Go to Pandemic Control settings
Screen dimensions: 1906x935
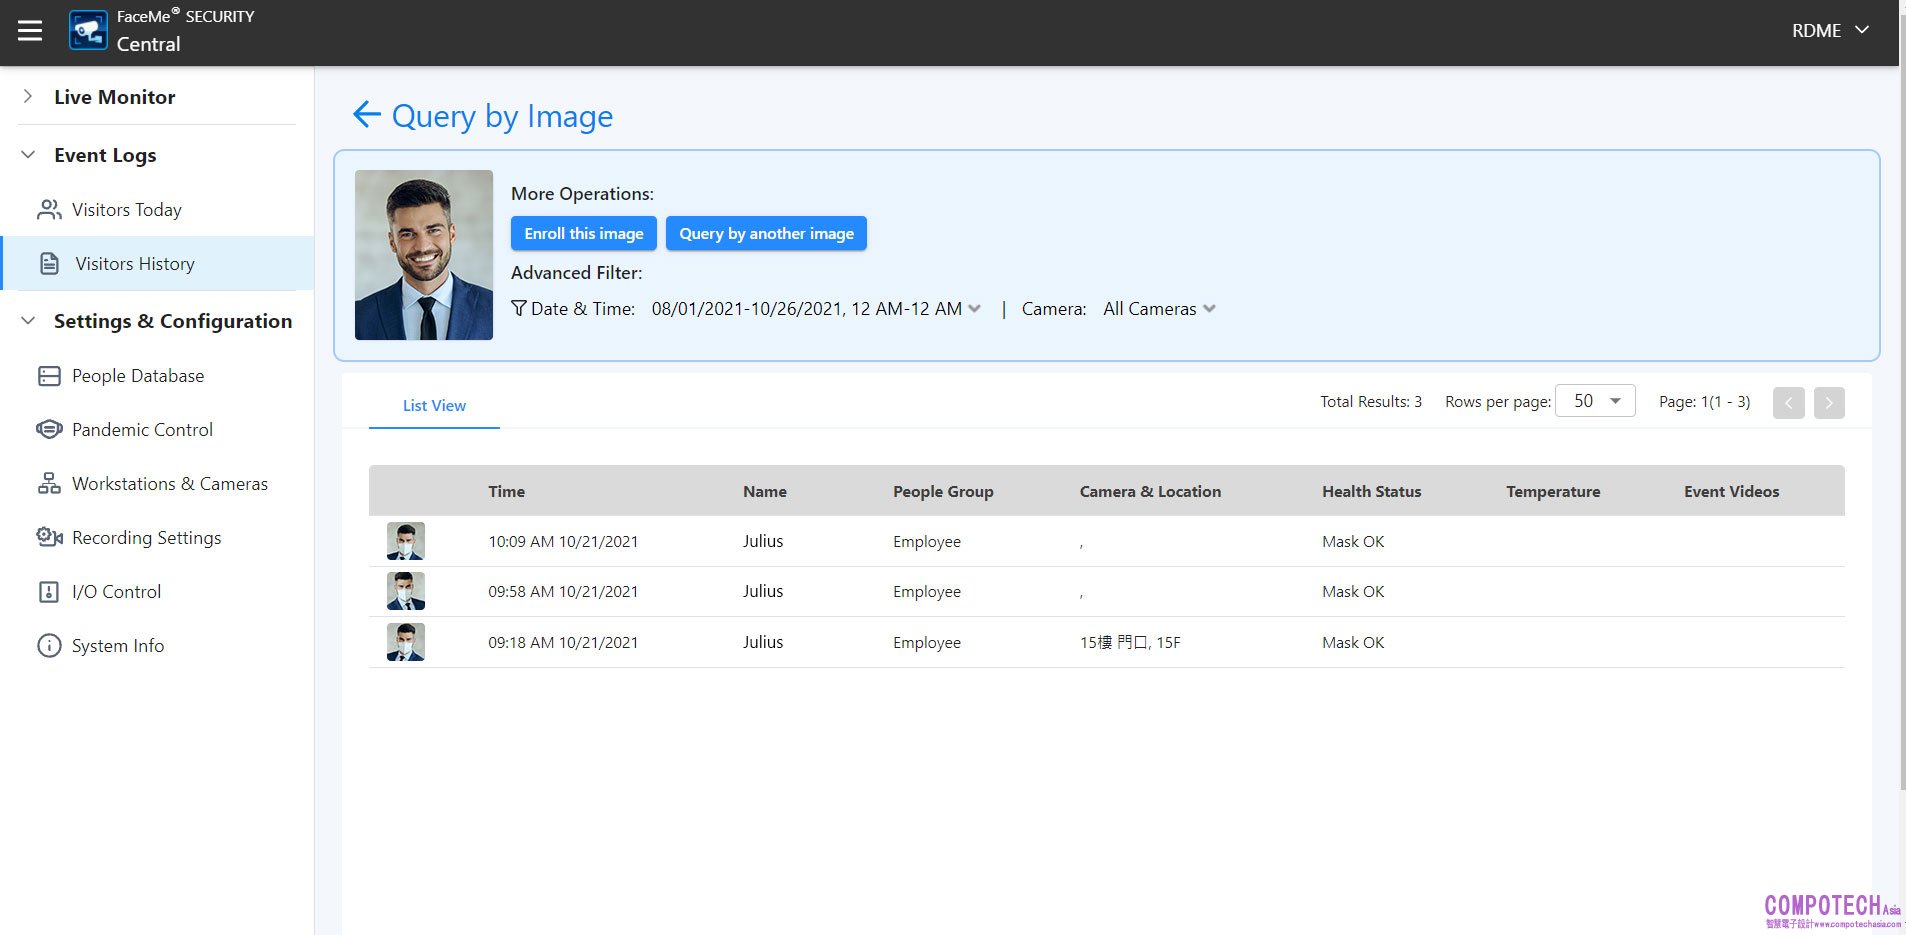coord(142,430)
